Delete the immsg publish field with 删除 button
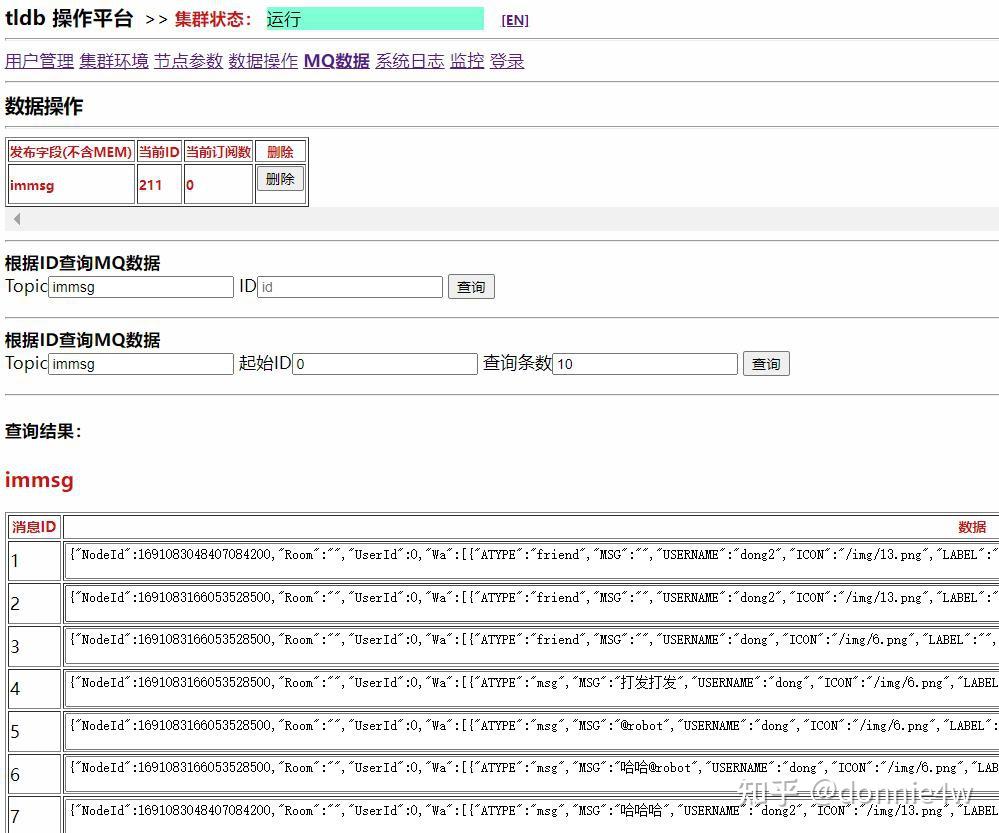The image size is (999, 833). tap(279, 178)
